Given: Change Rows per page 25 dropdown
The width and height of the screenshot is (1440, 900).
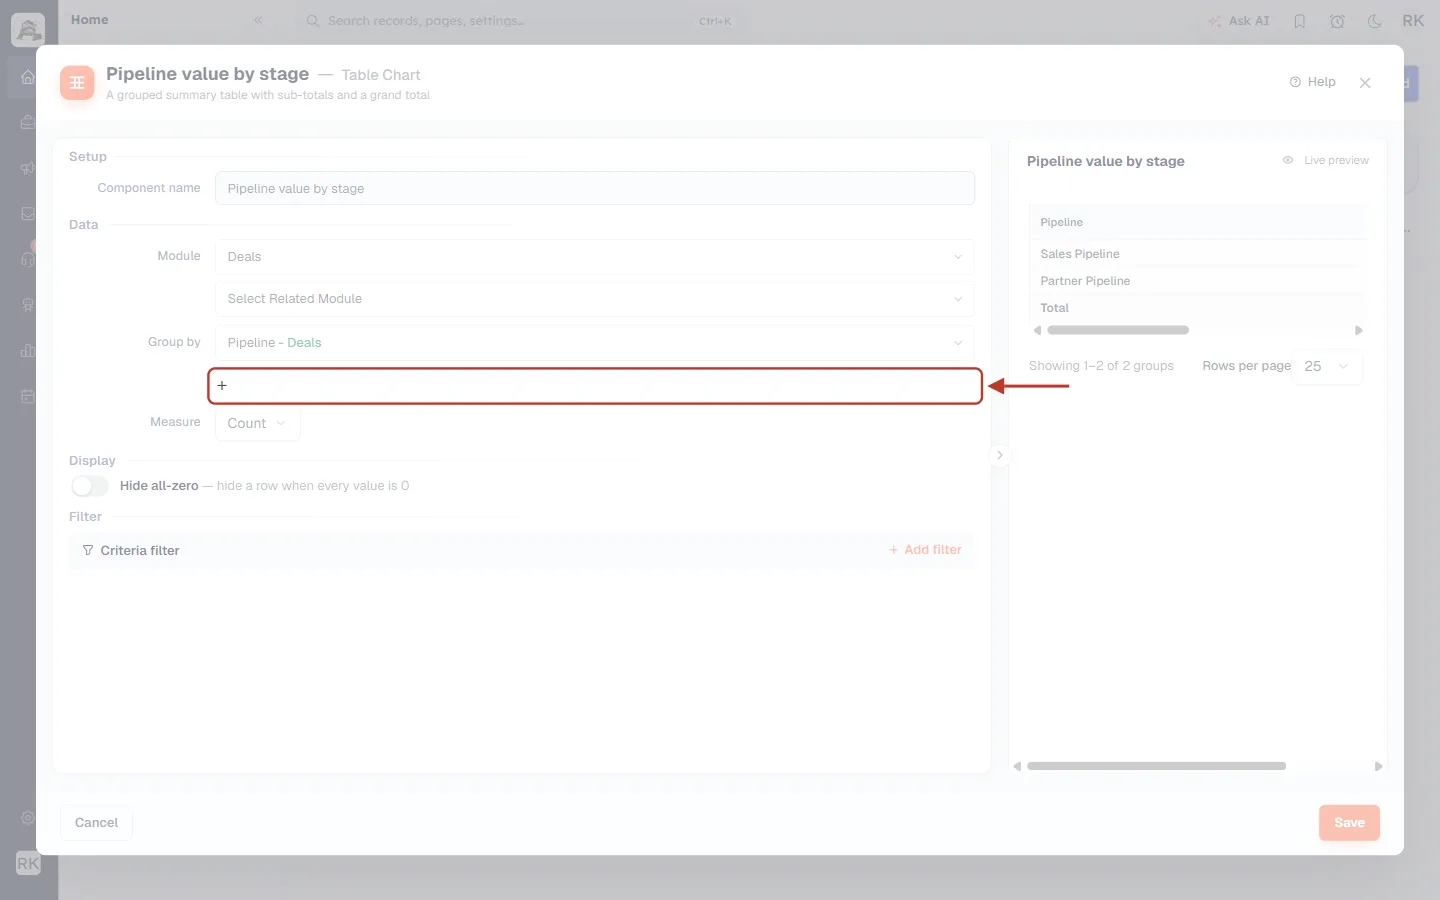Looking at the screenshot, I should 1328,366.
